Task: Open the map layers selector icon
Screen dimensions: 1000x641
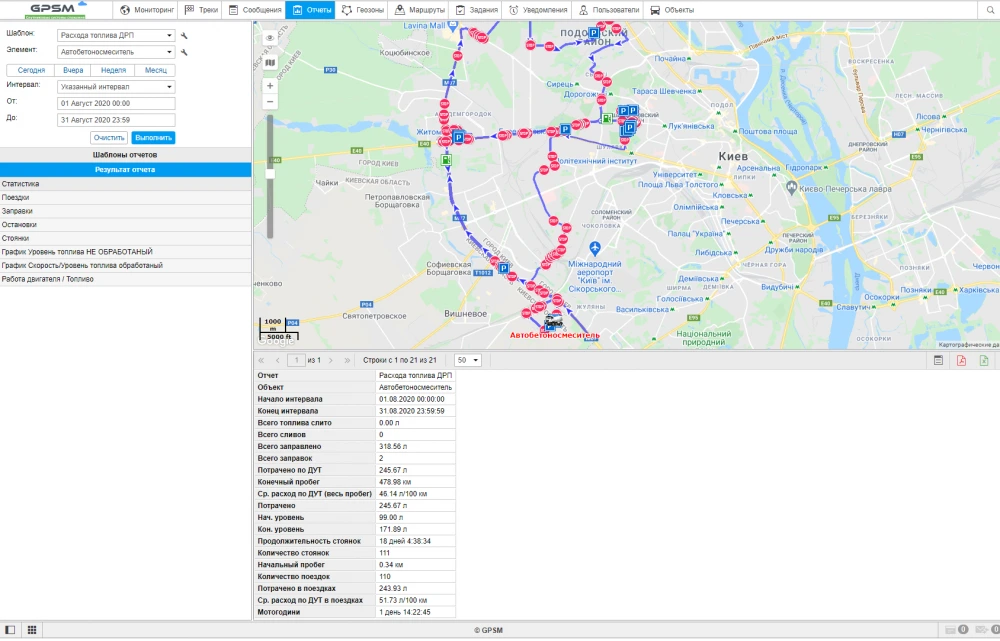Action: [x=270, y=62]
